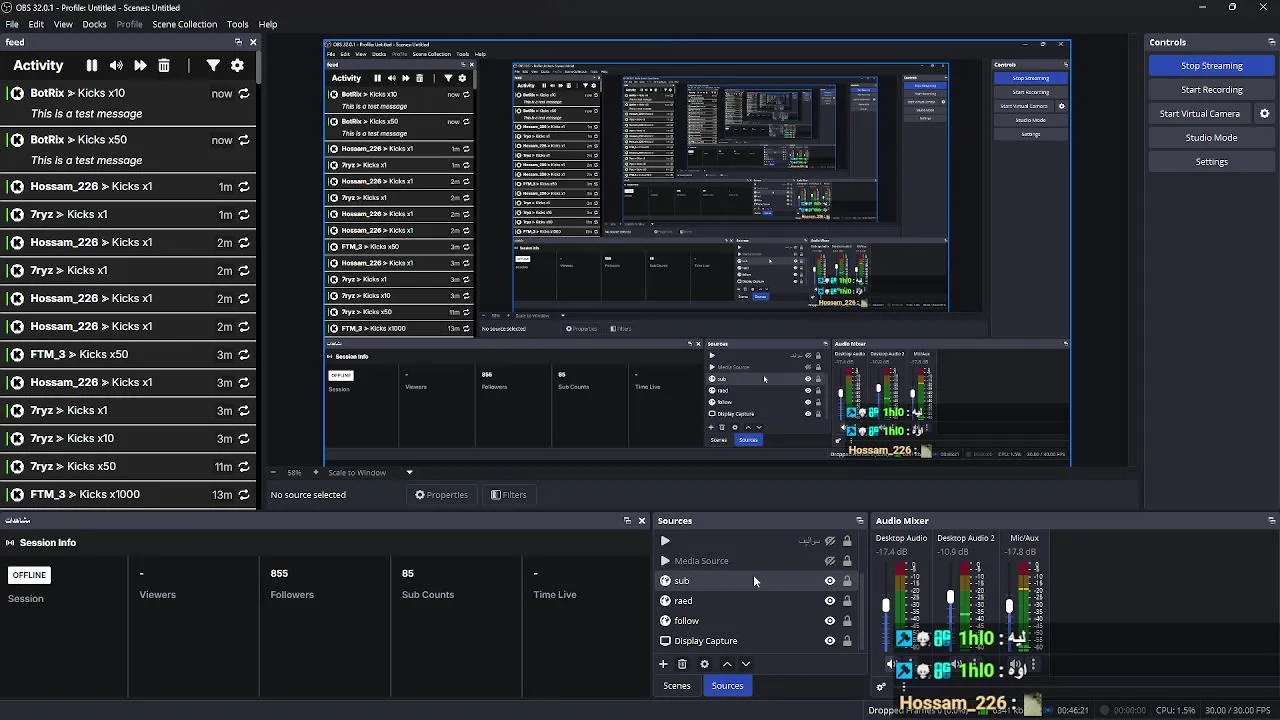Viewport: 1280px width, 720px height.
Task: Switch to the Sources tab
Action: 728,686
